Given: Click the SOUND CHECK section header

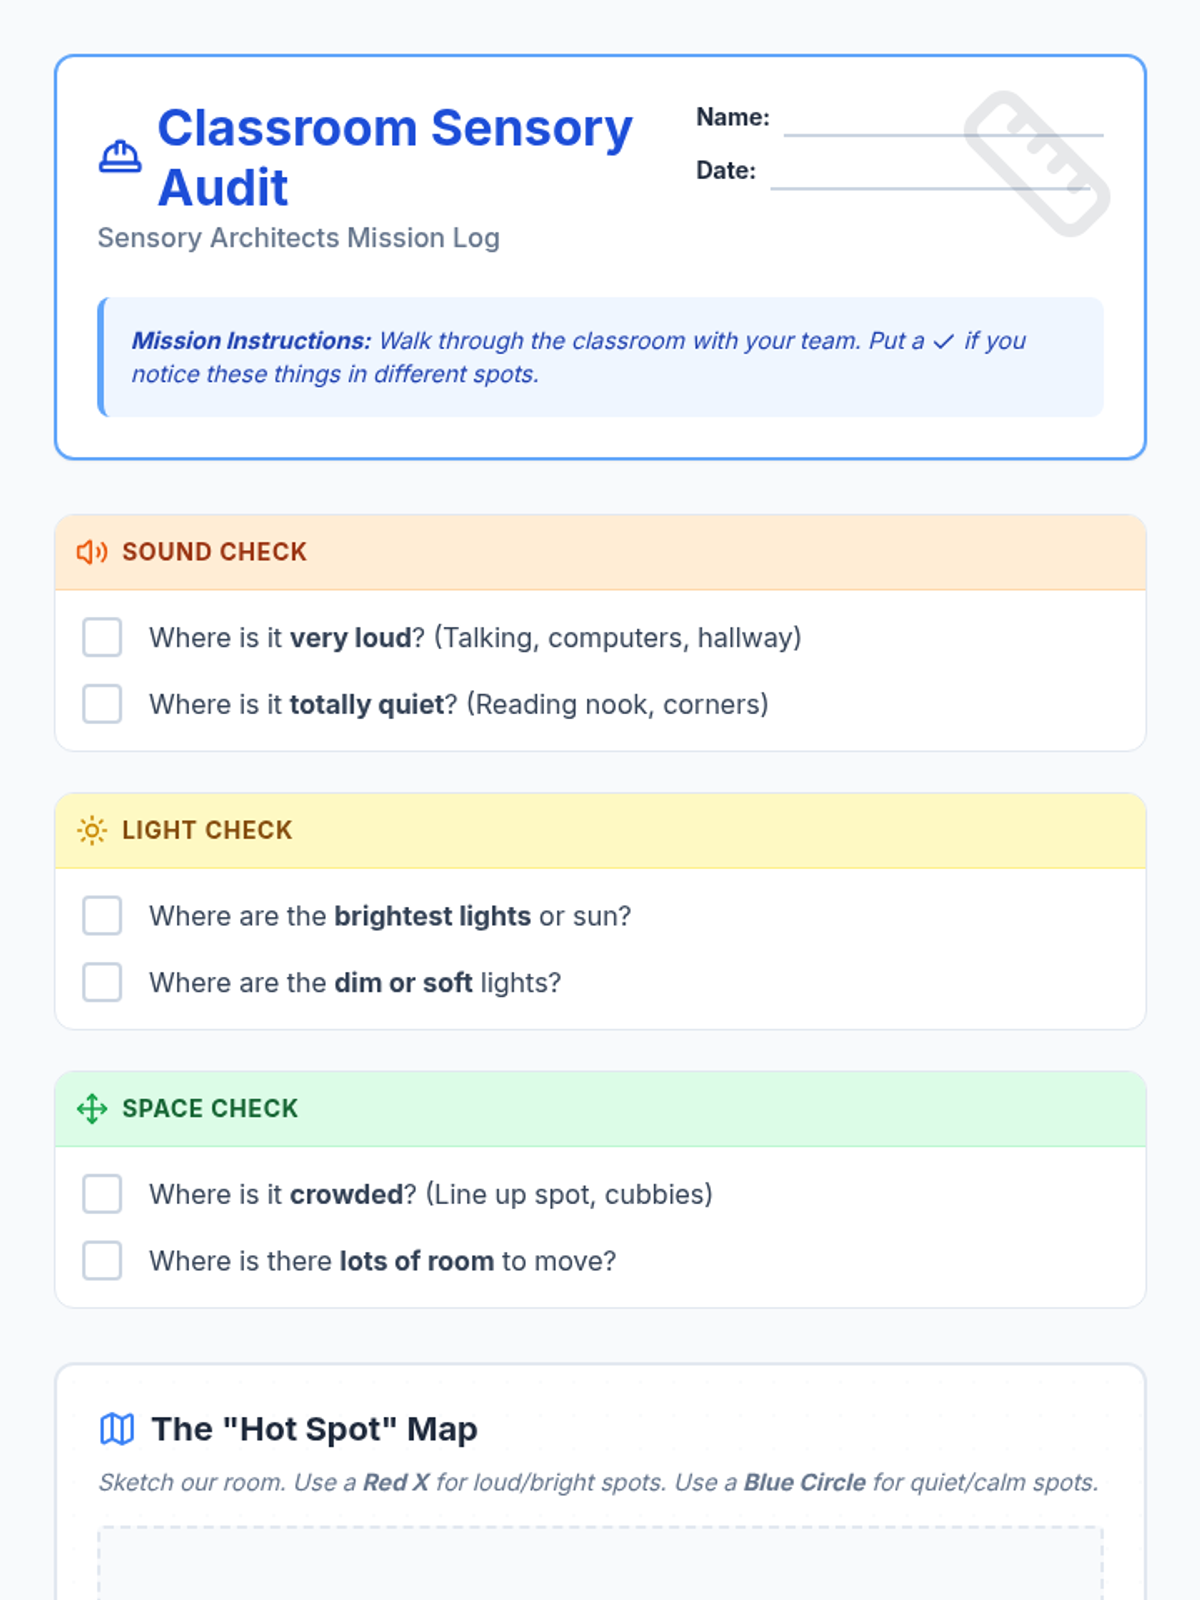Looking at the screenshot, I should pos(214,552).
